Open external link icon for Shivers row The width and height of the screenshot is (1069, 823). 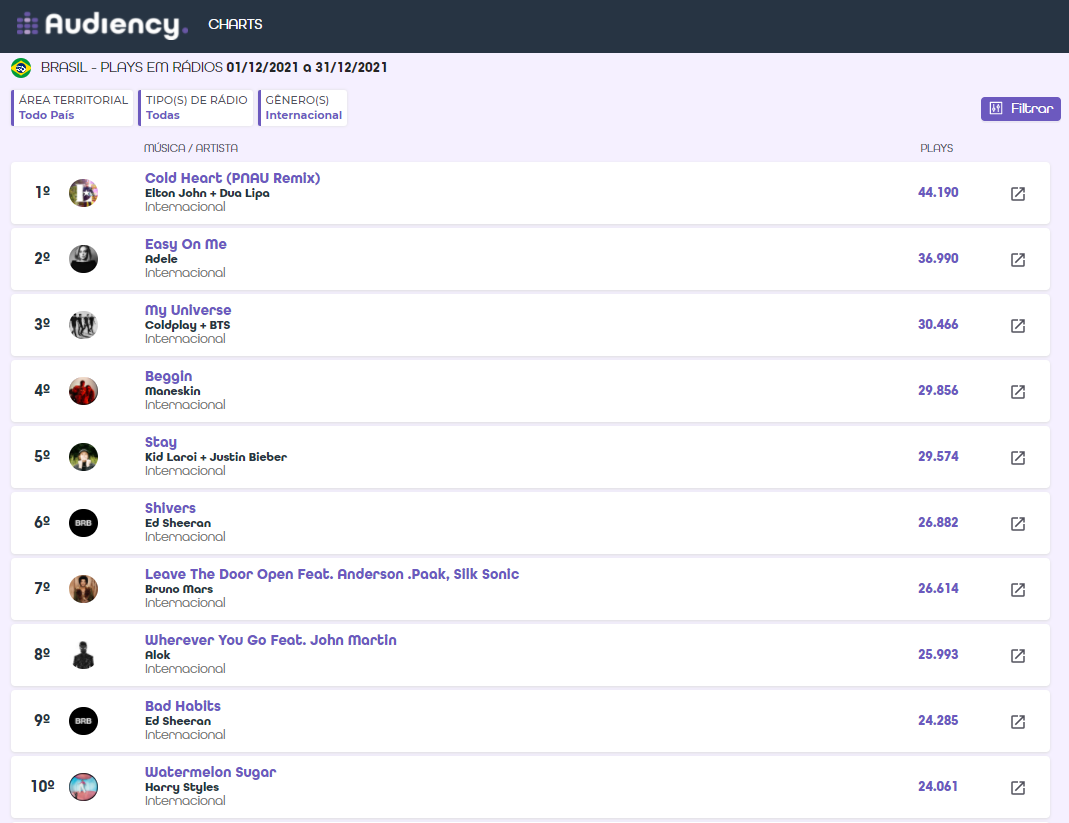click(x=1017, y=524)
